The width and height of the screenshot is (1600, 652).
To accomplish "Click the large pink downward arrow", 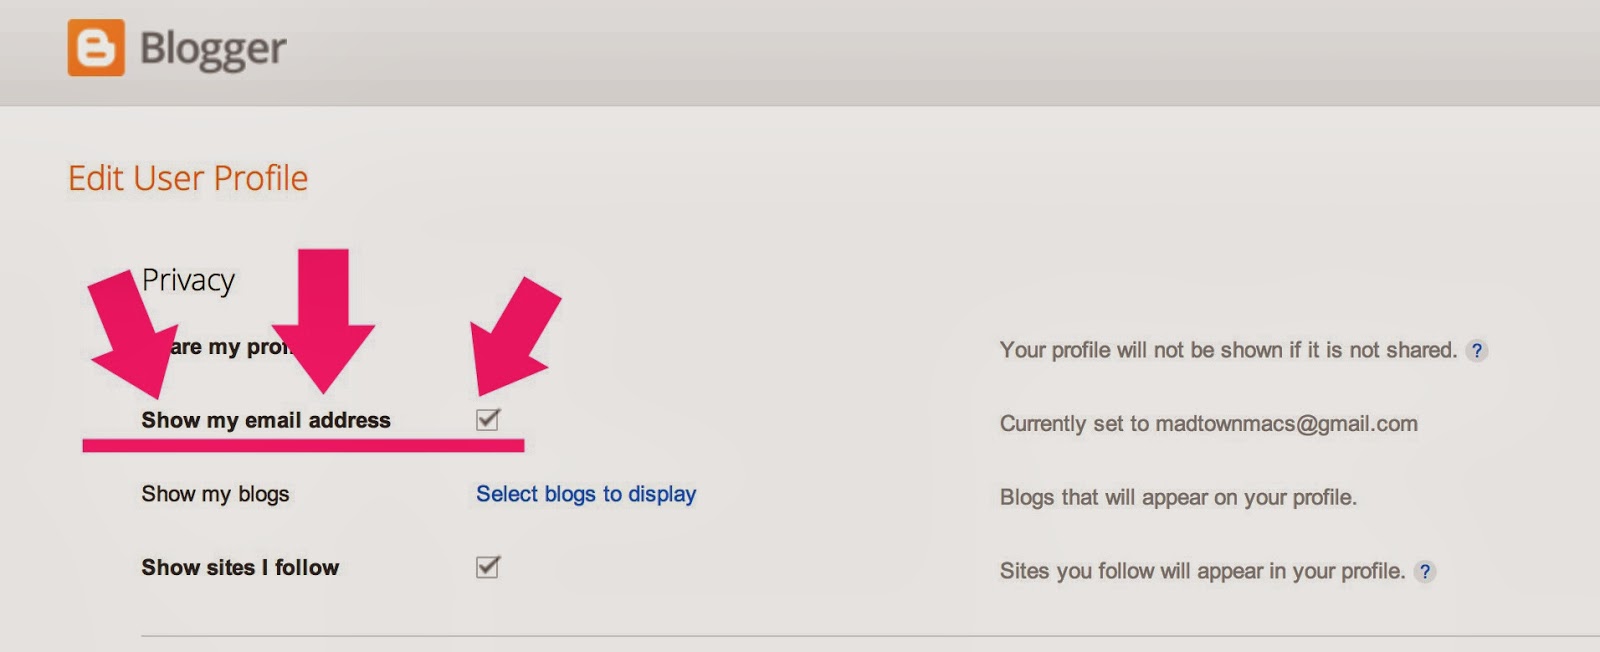I will pyautogui.click(x=323, y=320).
